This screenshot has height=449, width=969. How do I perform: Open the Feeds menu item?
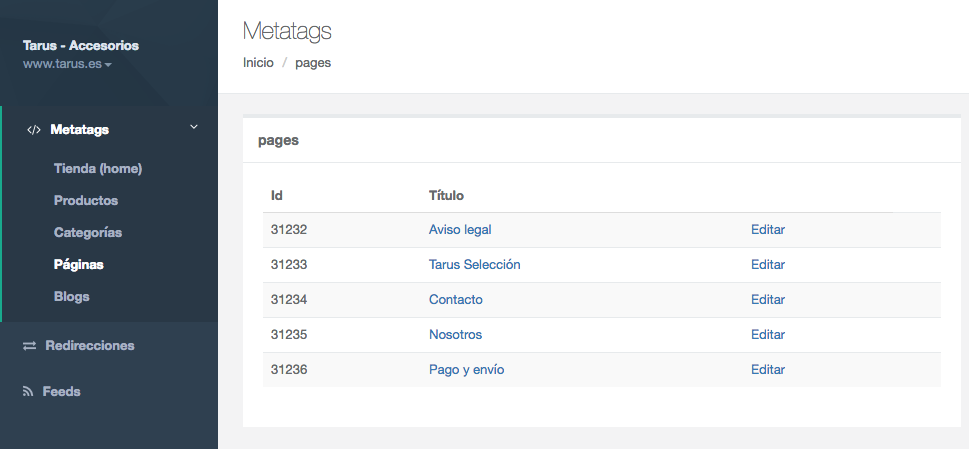tap(61, 392)
